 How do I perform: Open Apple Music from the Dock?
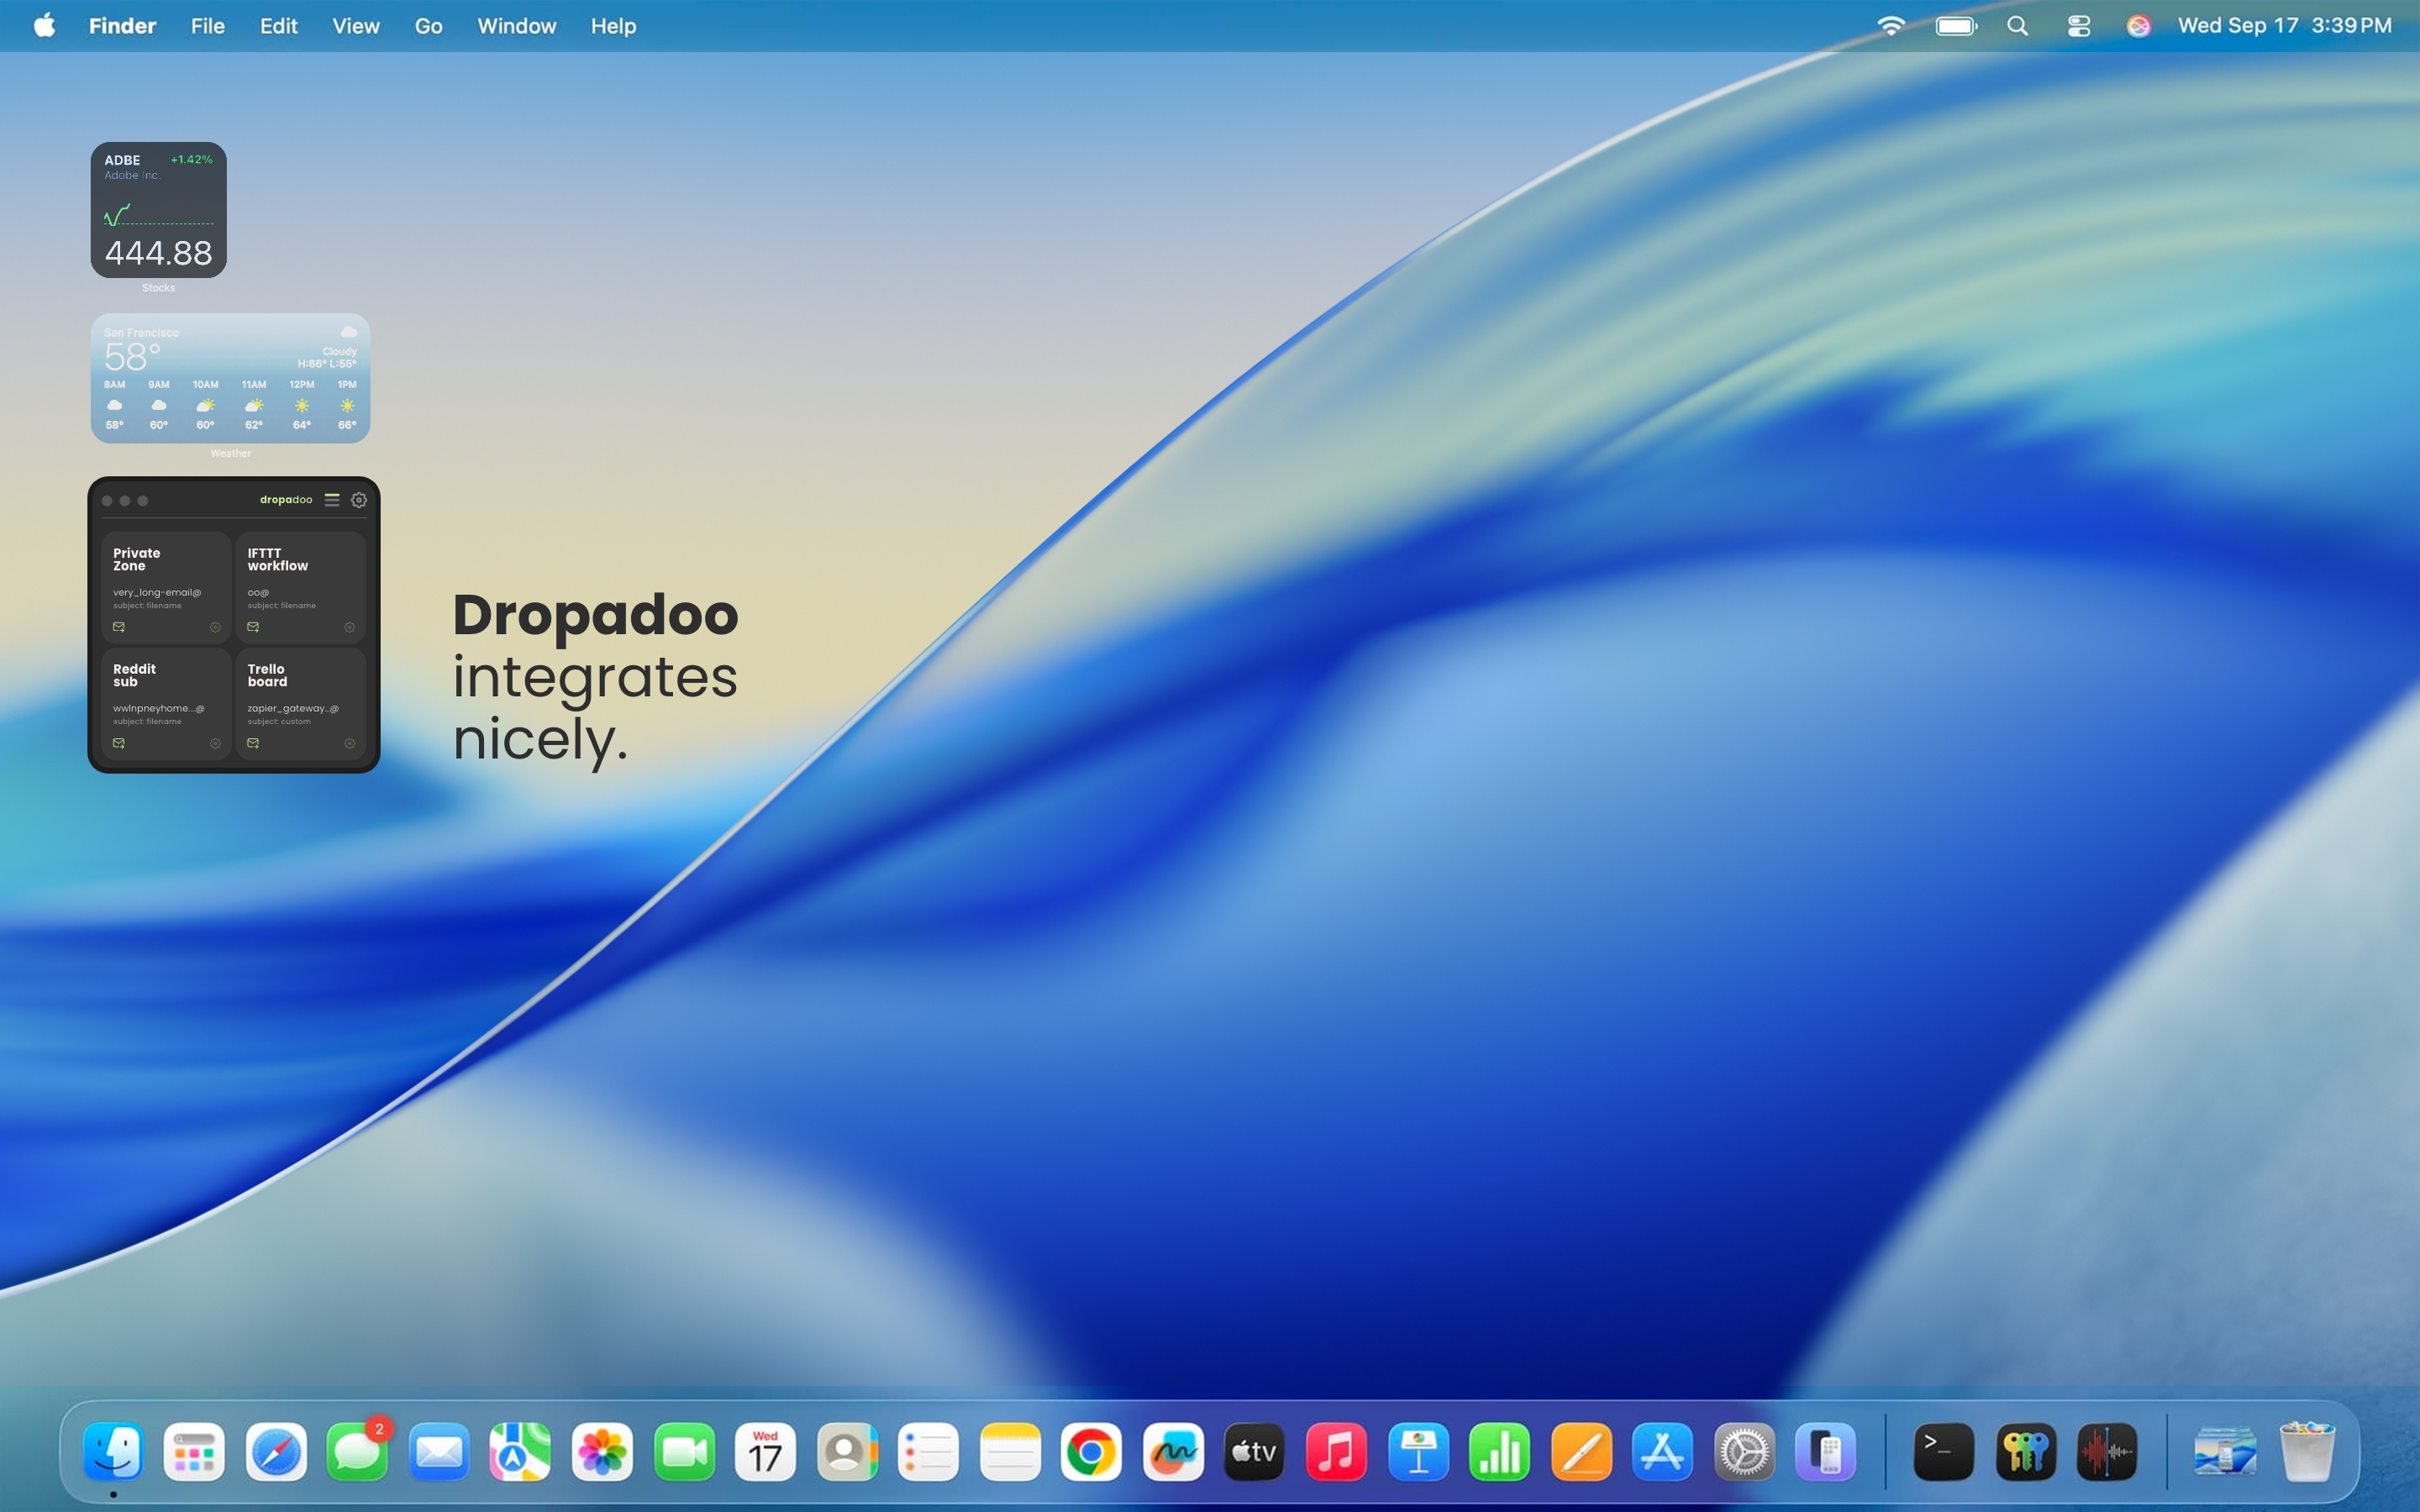1336,1452
